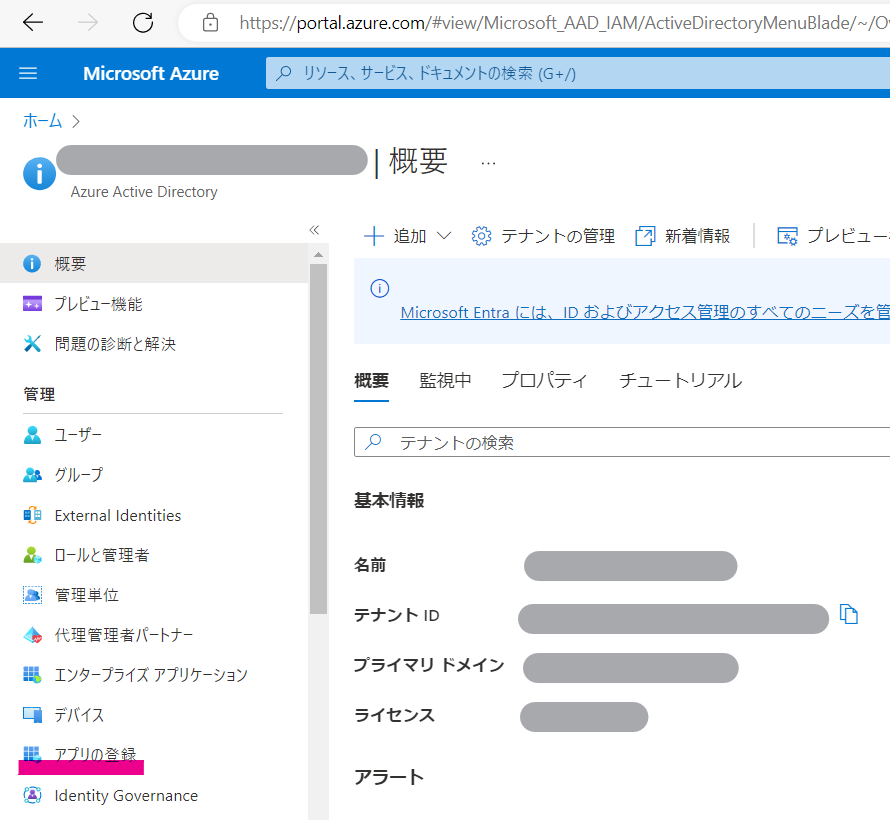Click the 問題の診断と解決 wrench icon

coord(32,344)
